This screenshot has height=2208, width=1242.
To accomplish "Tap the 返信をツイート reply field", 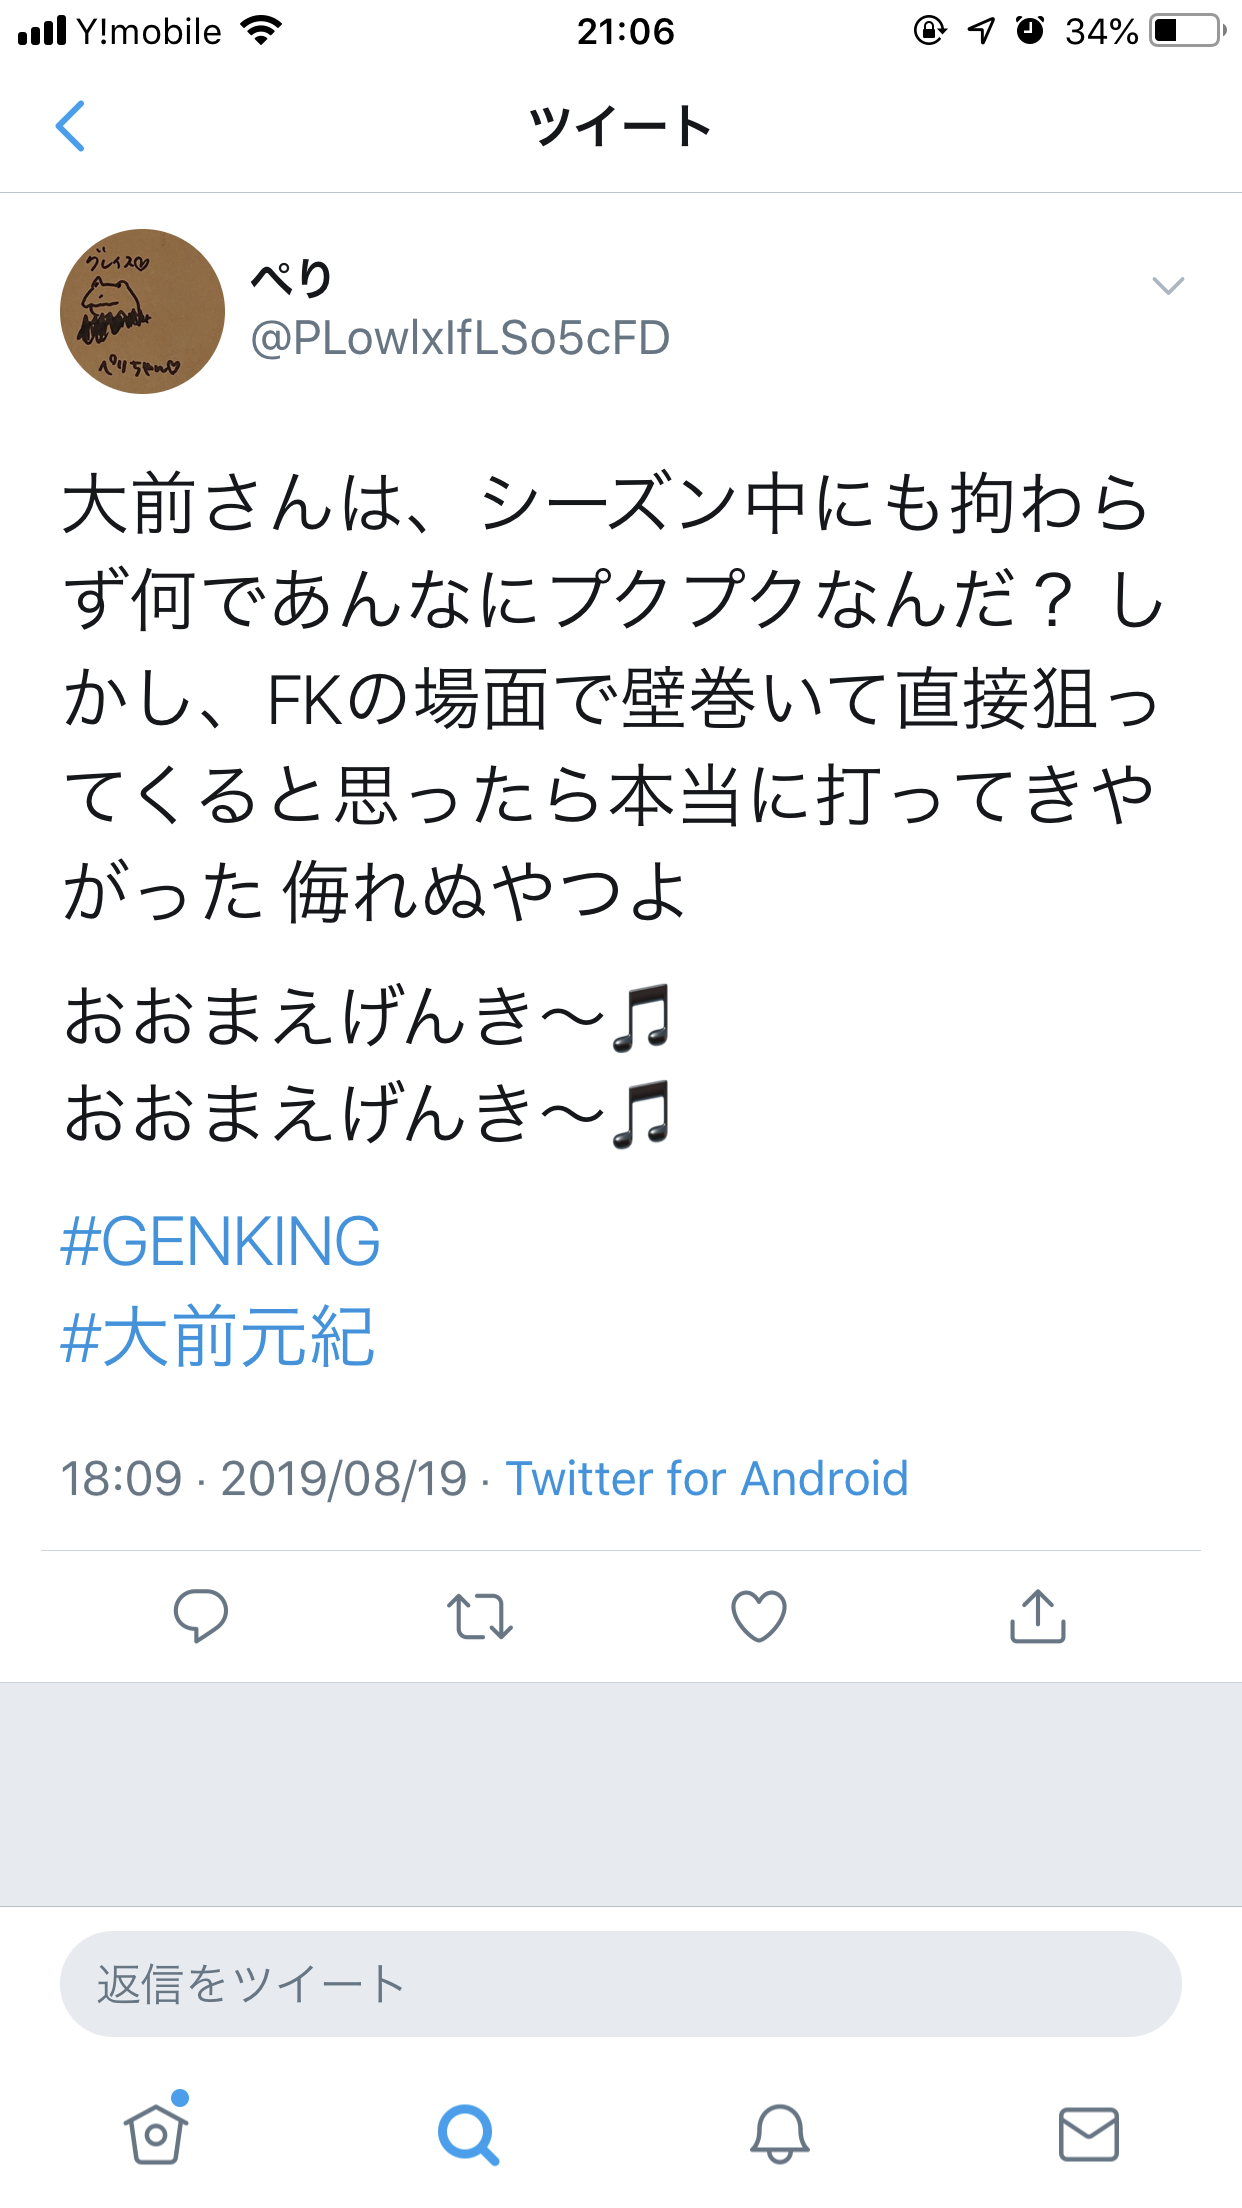I will coord(620,1984).
